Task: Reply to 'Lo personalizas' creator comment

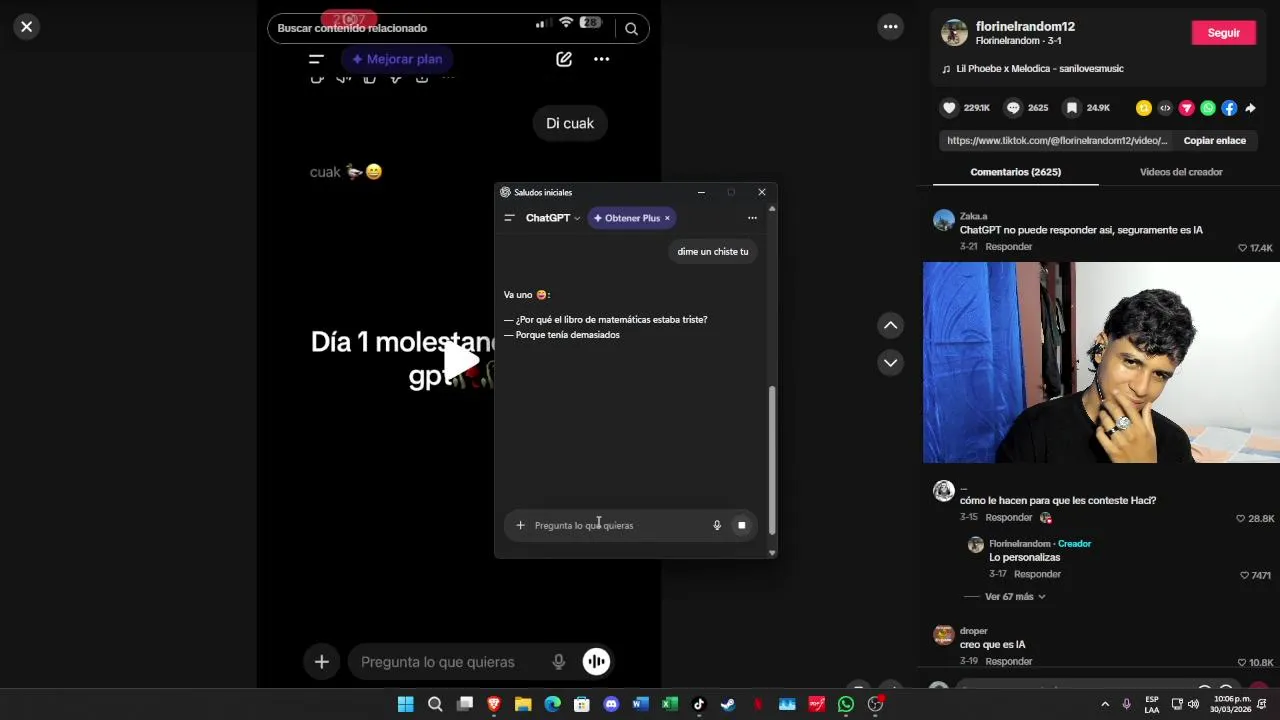Action: click(x=1037, y=575)
